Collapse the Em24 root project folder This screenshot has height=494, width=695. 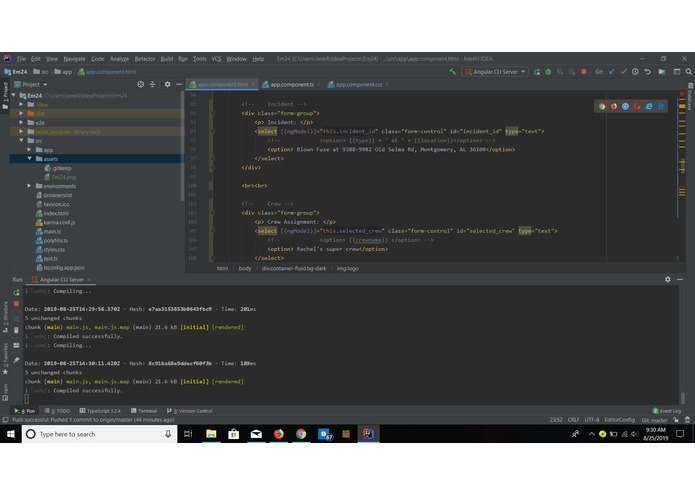(x=13, y=95)
